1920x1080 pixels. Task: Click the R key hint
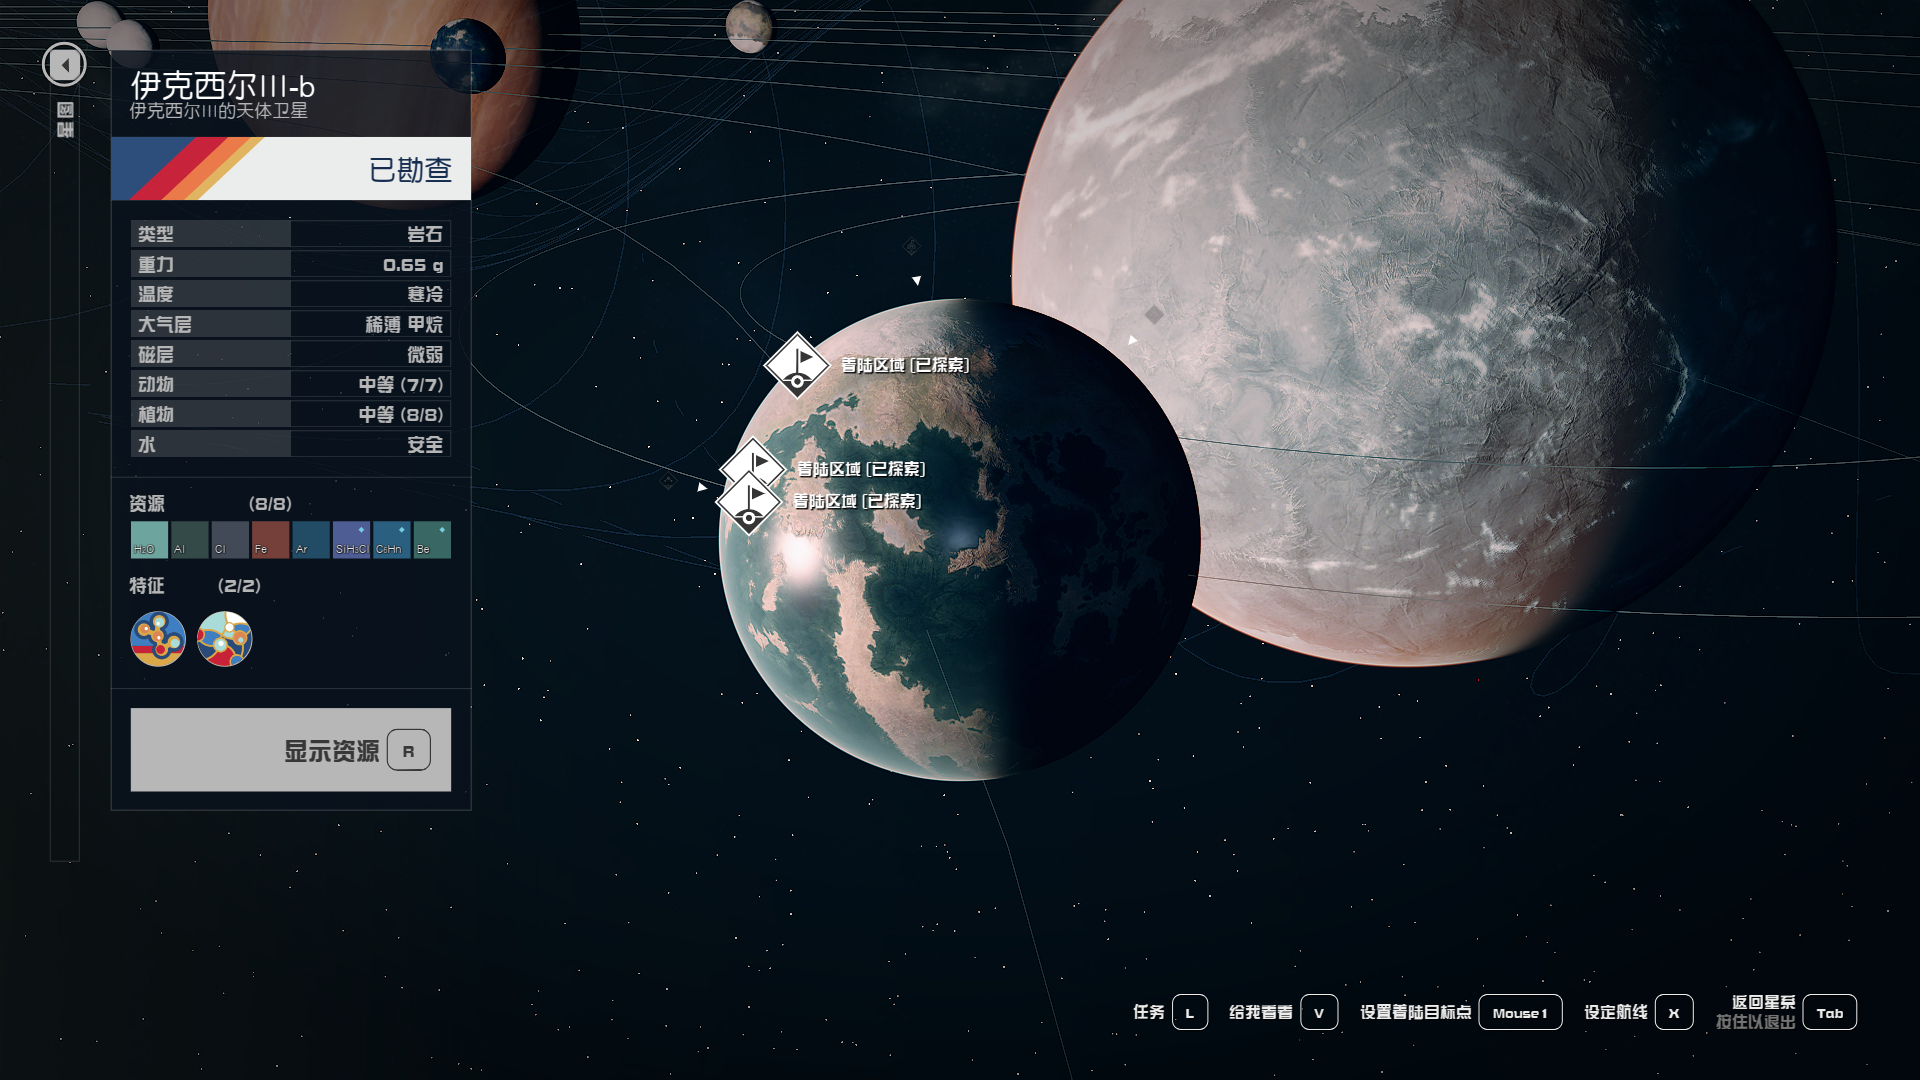pos(408,751)
